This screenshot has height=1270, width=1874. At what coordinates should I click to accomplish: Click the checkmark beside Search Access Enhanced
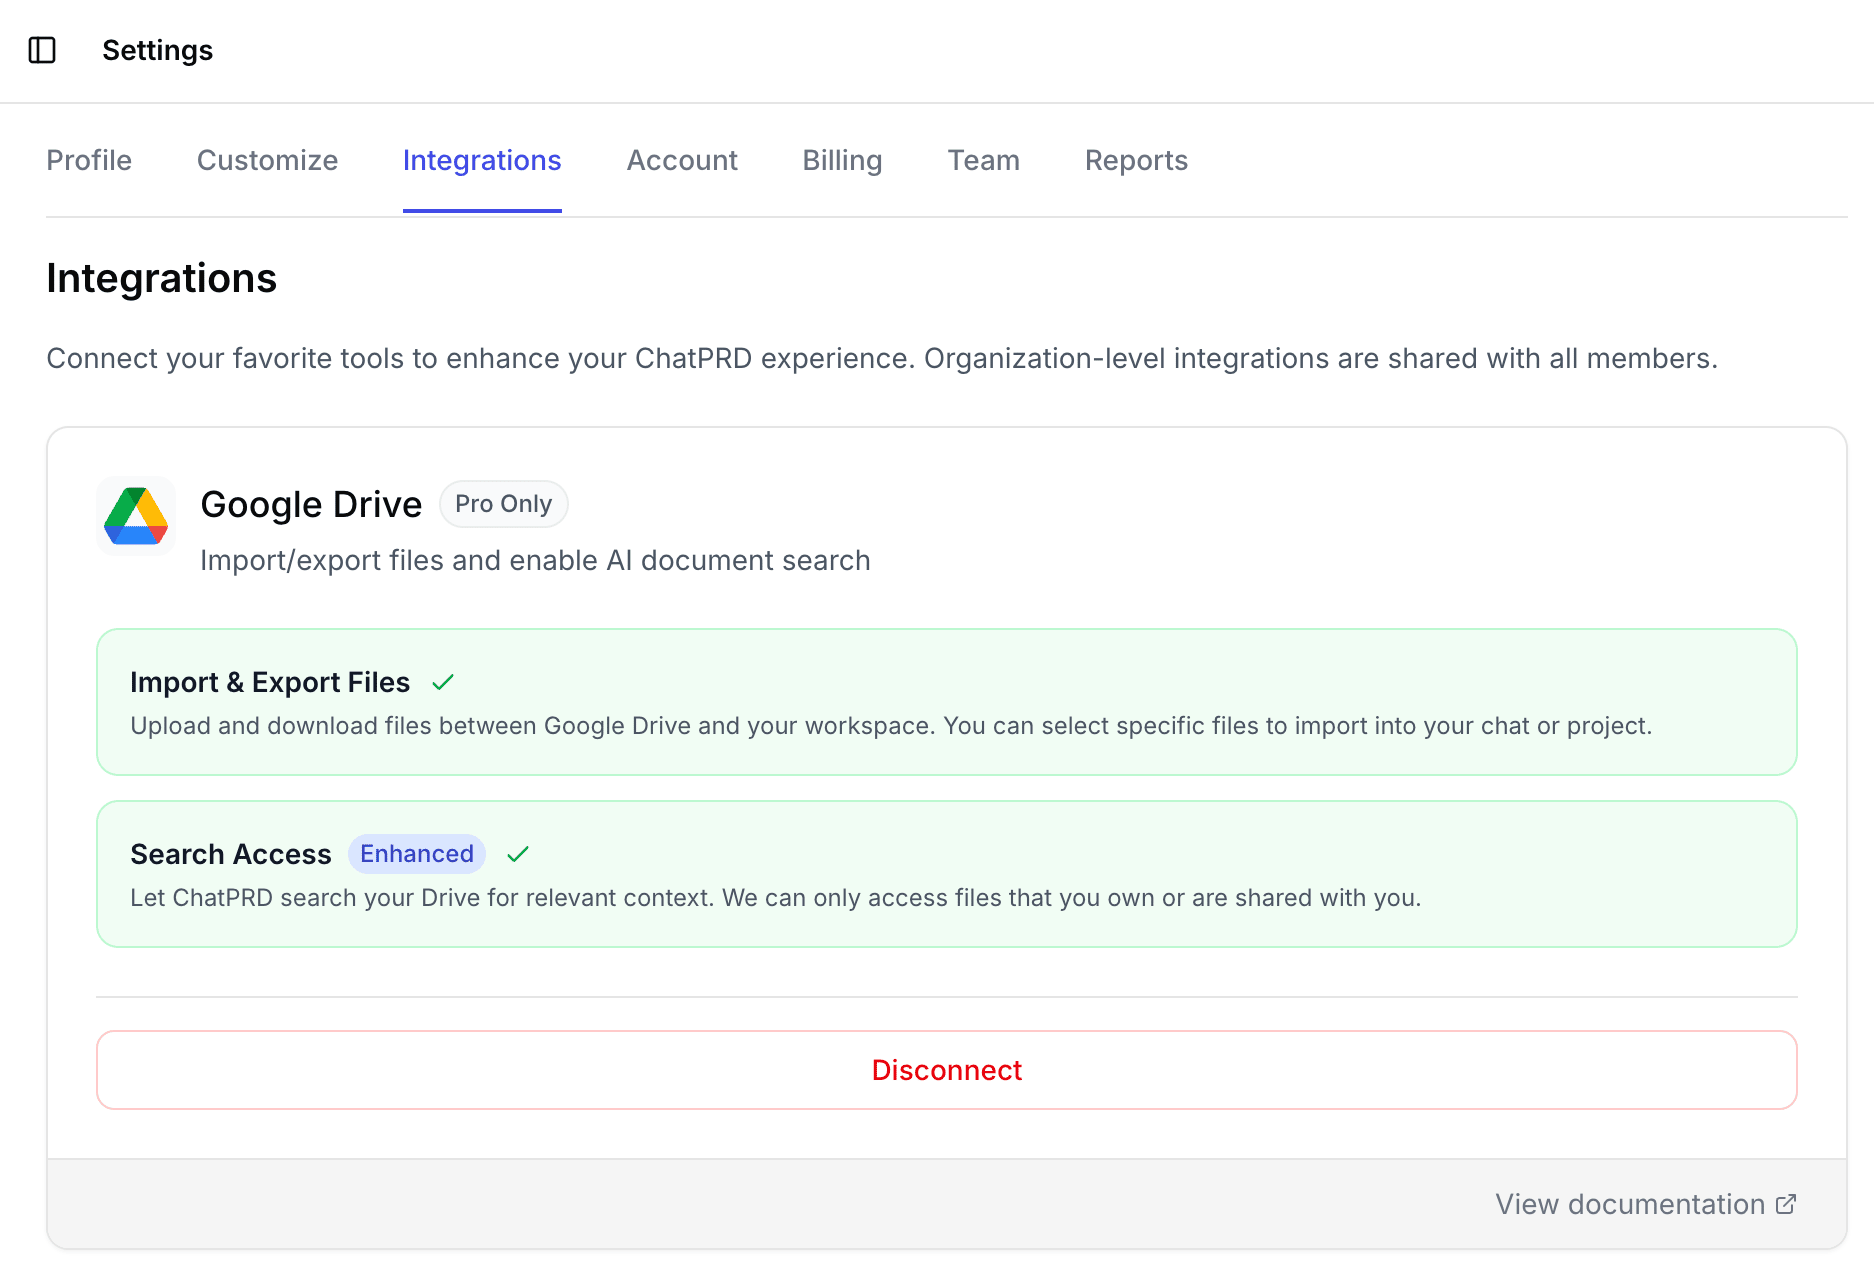(518, 854)
